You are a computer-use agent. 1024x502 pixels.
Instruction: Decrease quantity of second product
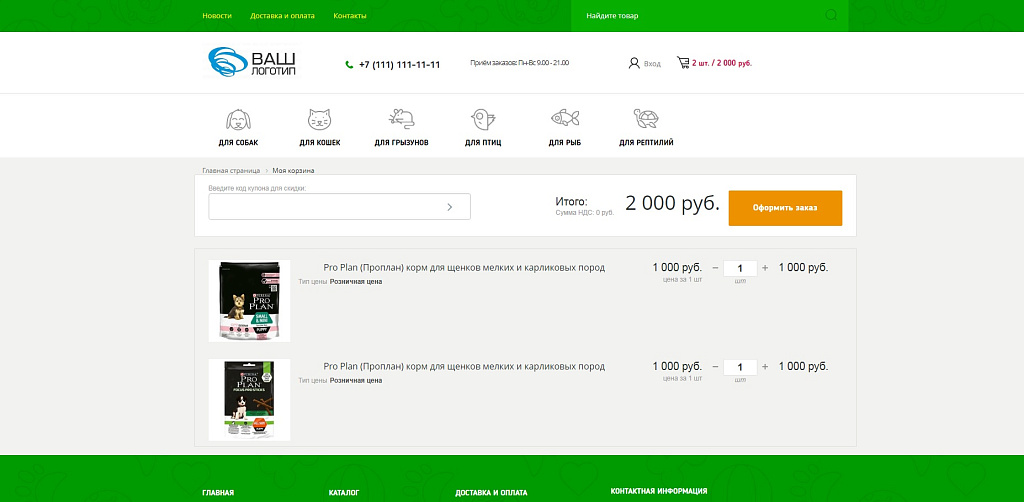click(715, 367)
